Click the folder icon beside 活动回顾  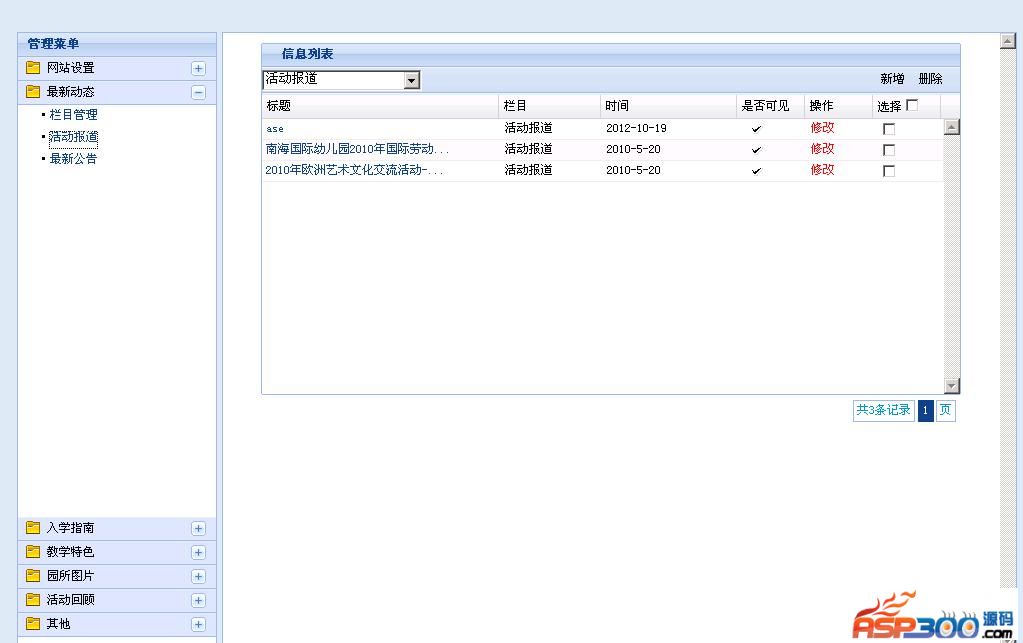(x=33, y=599)
